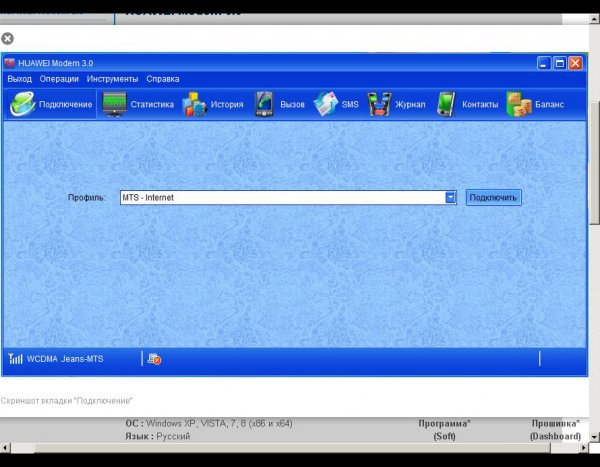This screenshot has height=467, width=600.
Task: Expand the profile dropdown arrow
Action: click(450, 198)
